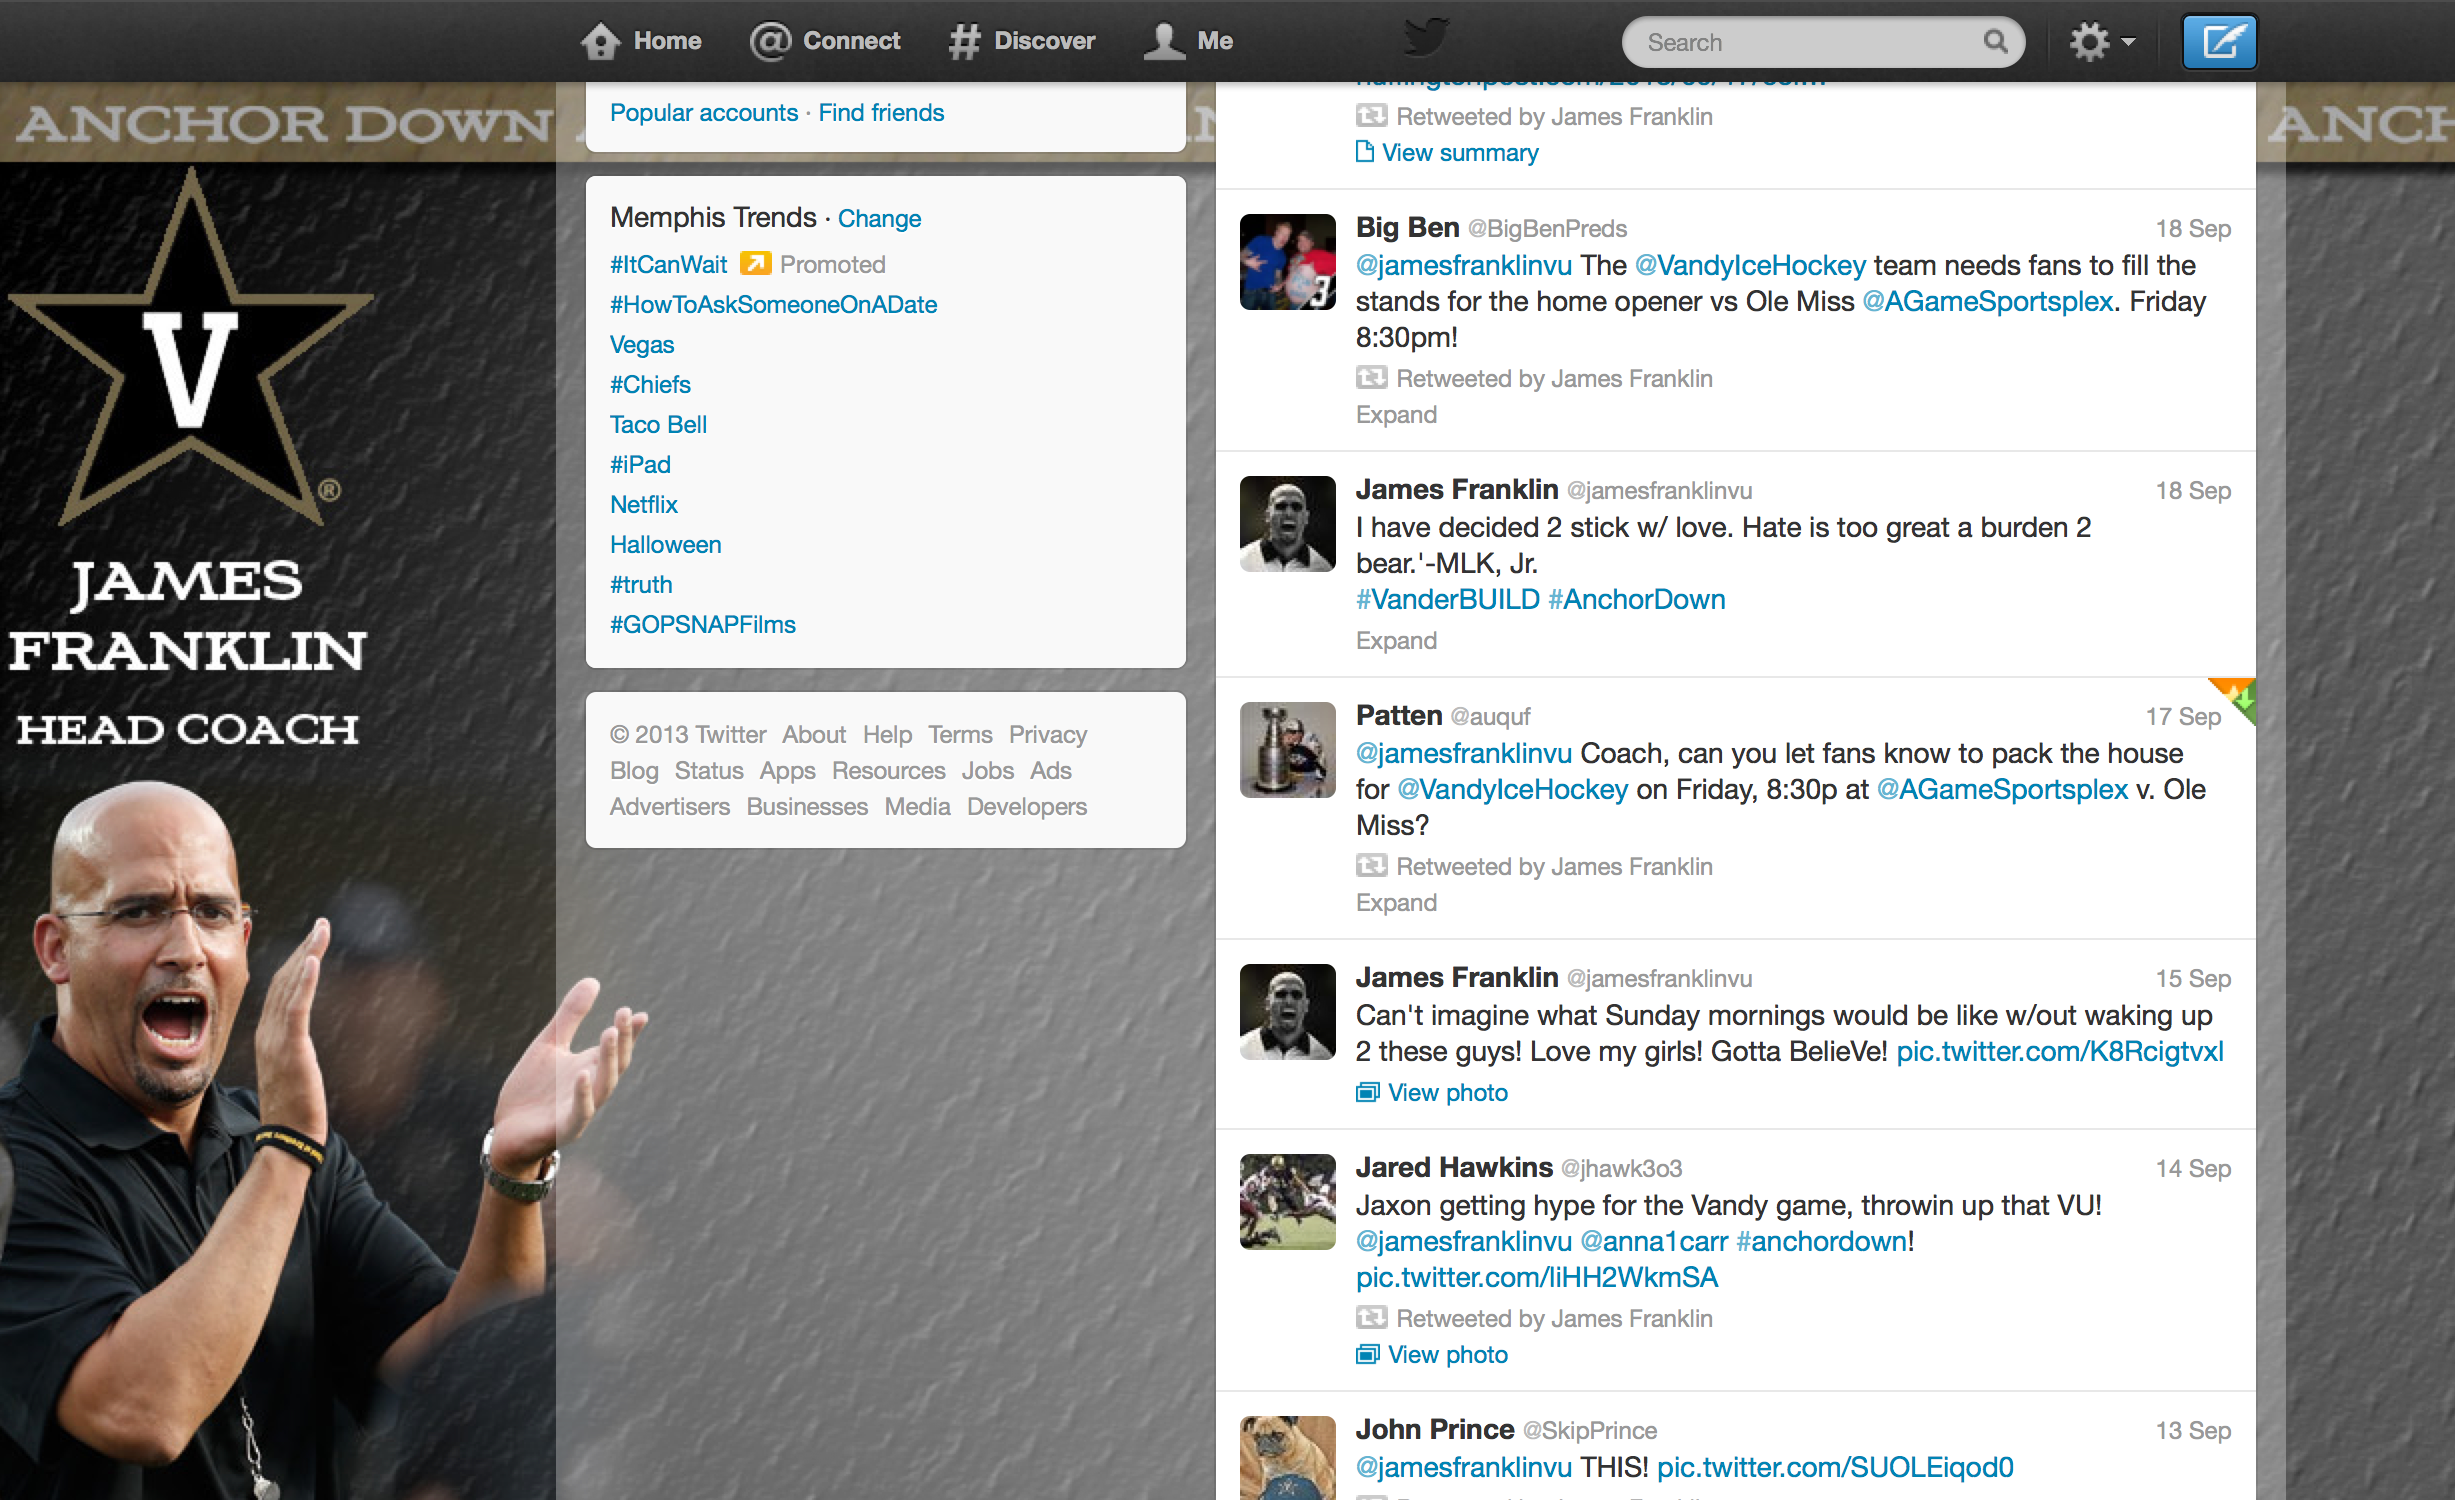
Task: Click photo icon under Jared Hawkins tweet
Action: coord(1367,1354)
